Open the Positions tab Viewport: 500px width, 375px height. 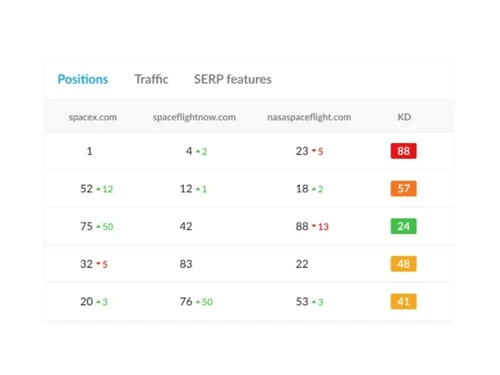[x=83, y=79]
